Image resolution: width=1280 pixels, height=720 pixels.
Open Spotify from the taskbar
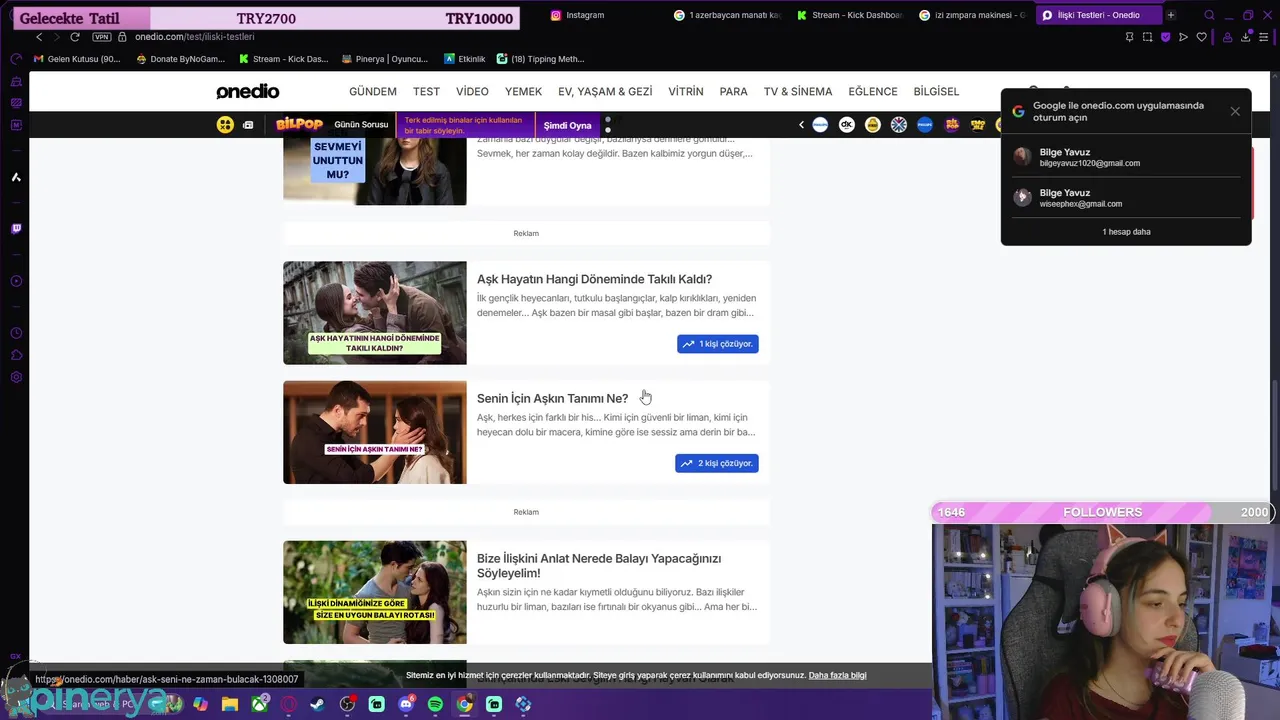coord(435,704)
